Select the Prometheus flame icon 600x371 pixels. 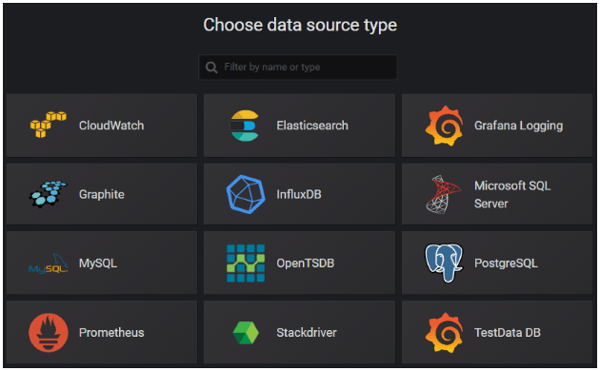click(x=48, y=332)
